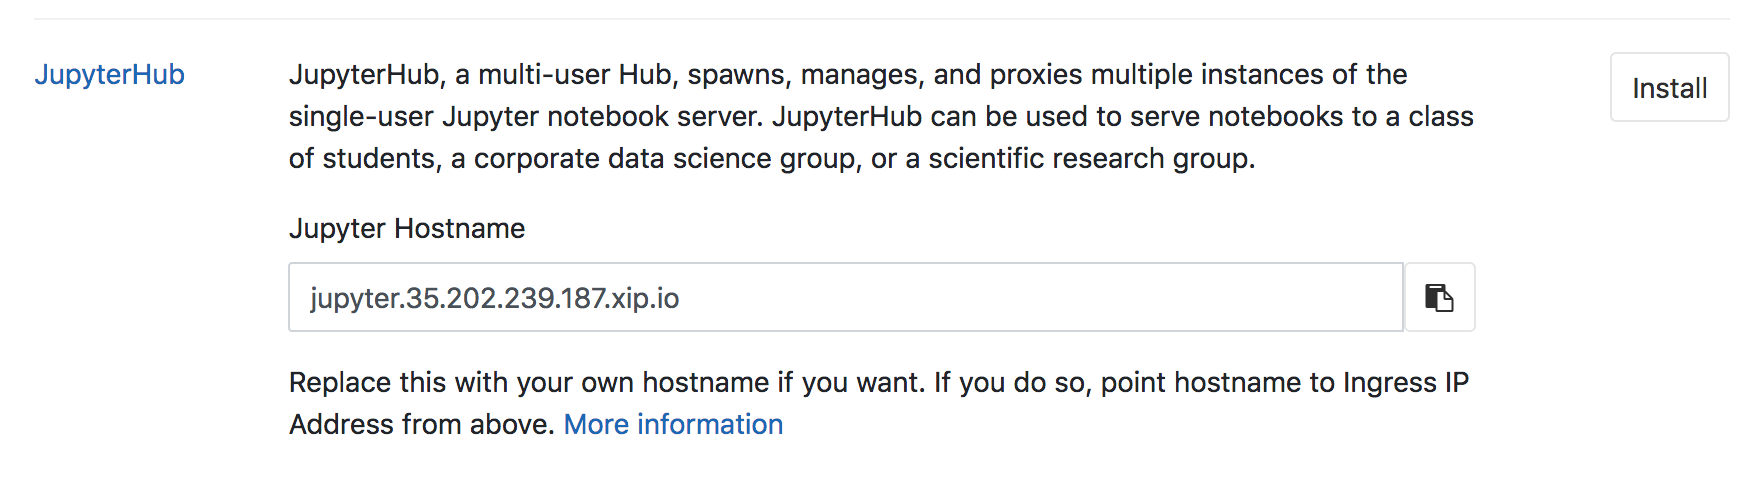
Task: Click the horizontal divider above JupyterHub
Action: coord(881,19)
